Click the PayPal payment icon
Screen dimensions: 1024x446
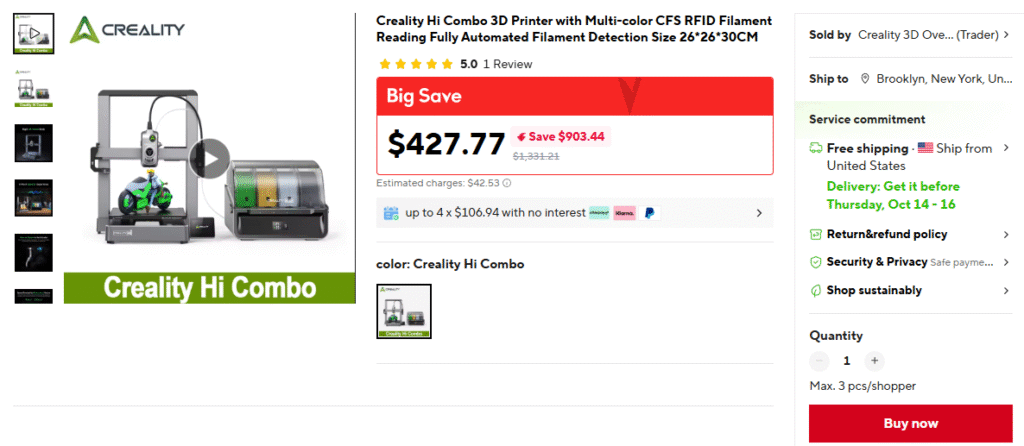[650, 213]
